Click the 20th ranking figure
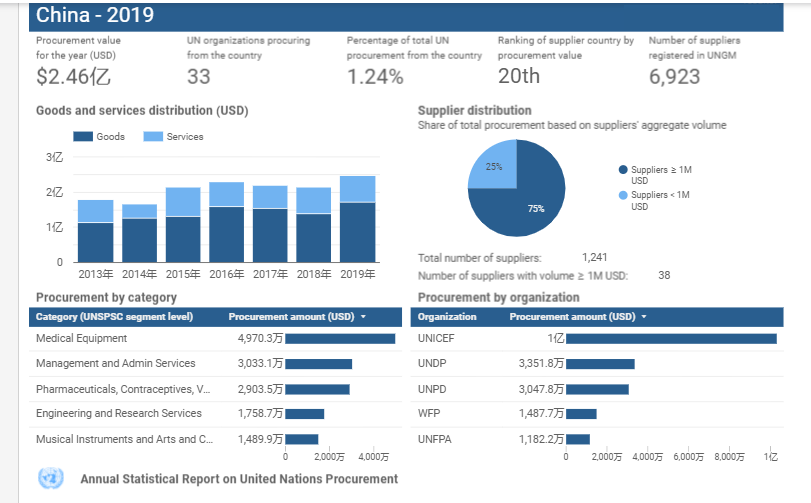811x503 pixels. (x=519, y=76)
